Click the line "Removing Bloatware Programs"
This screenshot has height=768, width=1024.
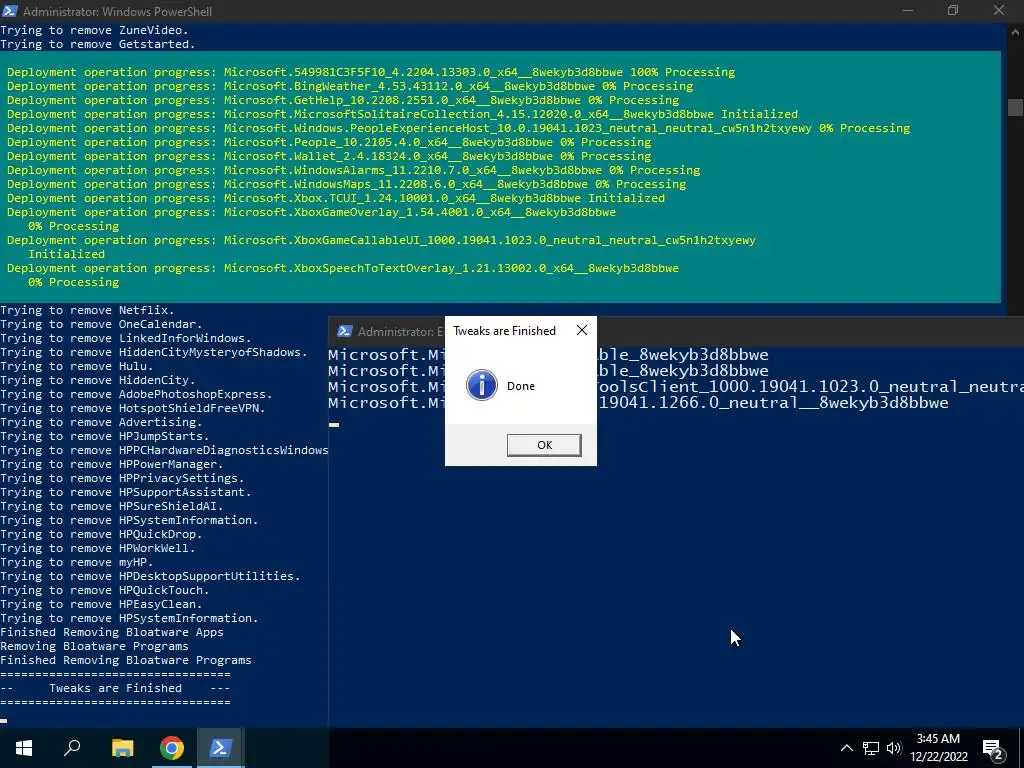pyautogui.click(x=95, y=647)
